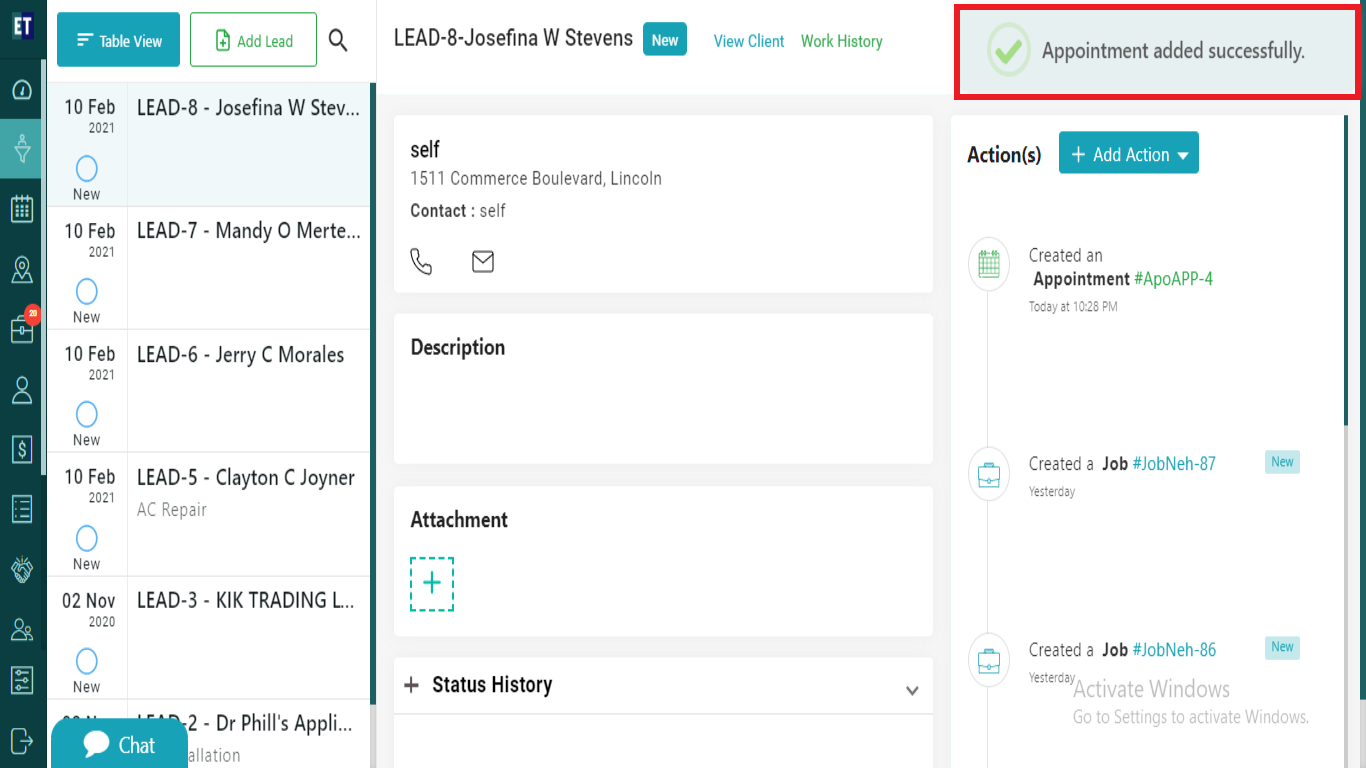Viewport: 1366px width, 768px height.
Task: Open the single person icon in sidebar
Action: tap(22, 390)
